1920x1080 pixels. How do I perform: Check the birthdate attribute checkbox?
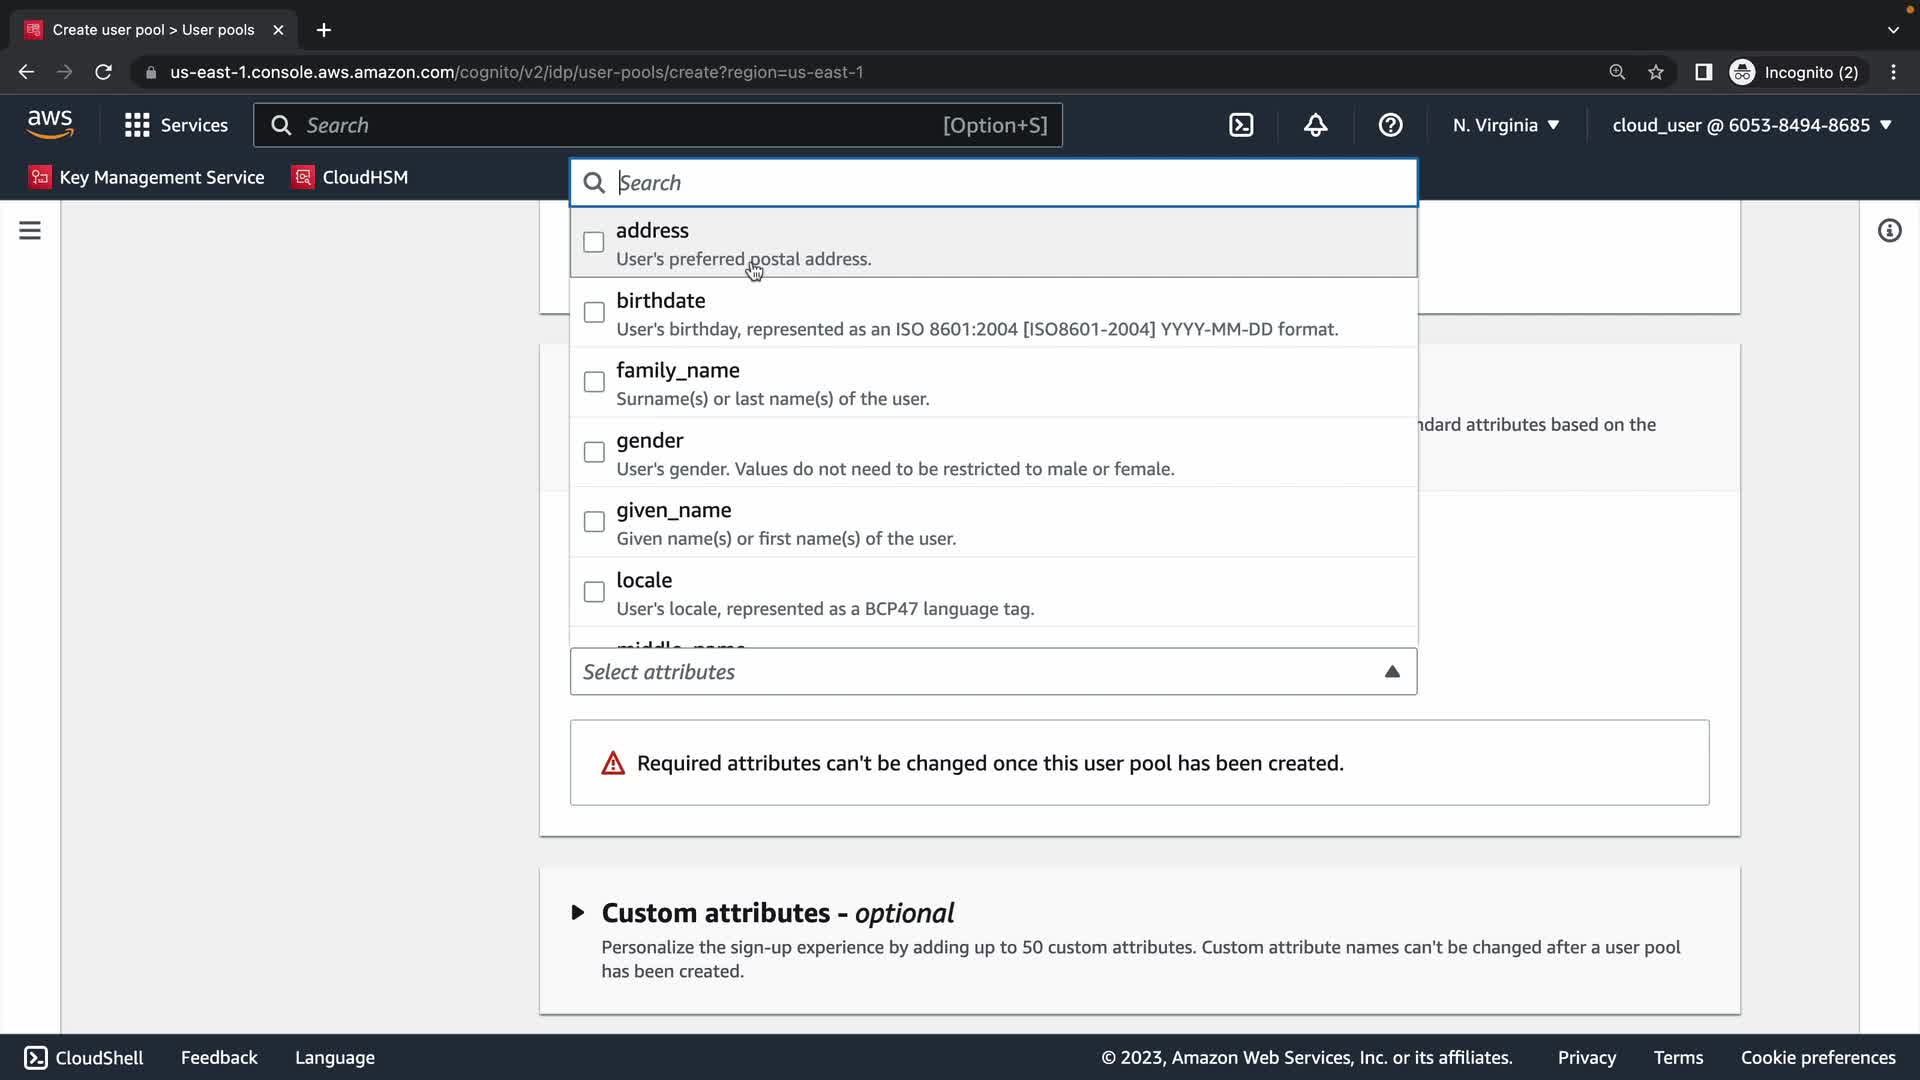tap(594, 312)
